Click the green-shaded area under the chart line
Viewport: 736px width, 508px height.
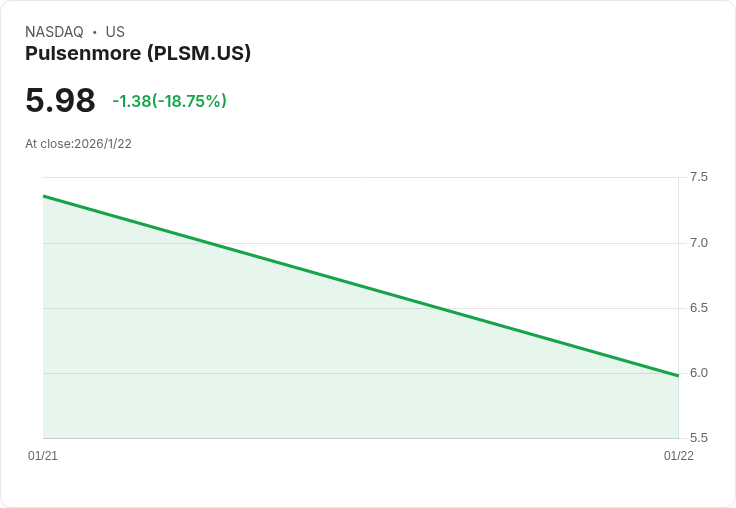coord(235,366)
